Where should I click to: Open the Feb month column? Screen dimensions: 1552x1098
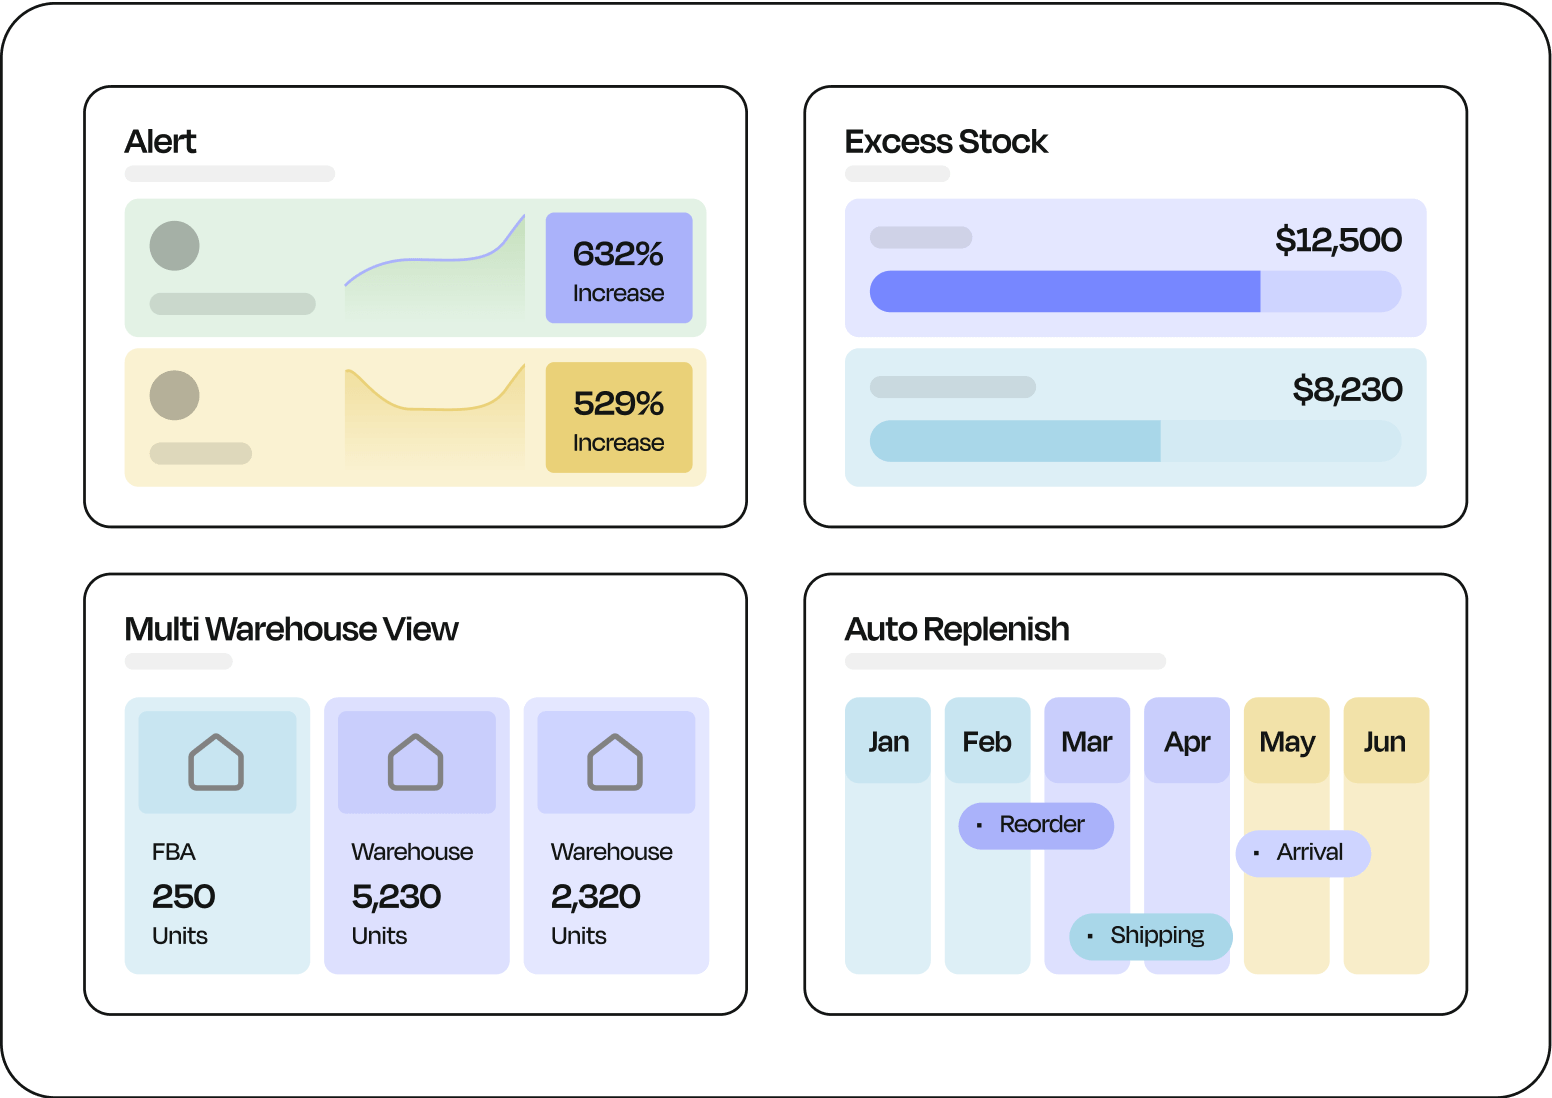pos(987,835)
